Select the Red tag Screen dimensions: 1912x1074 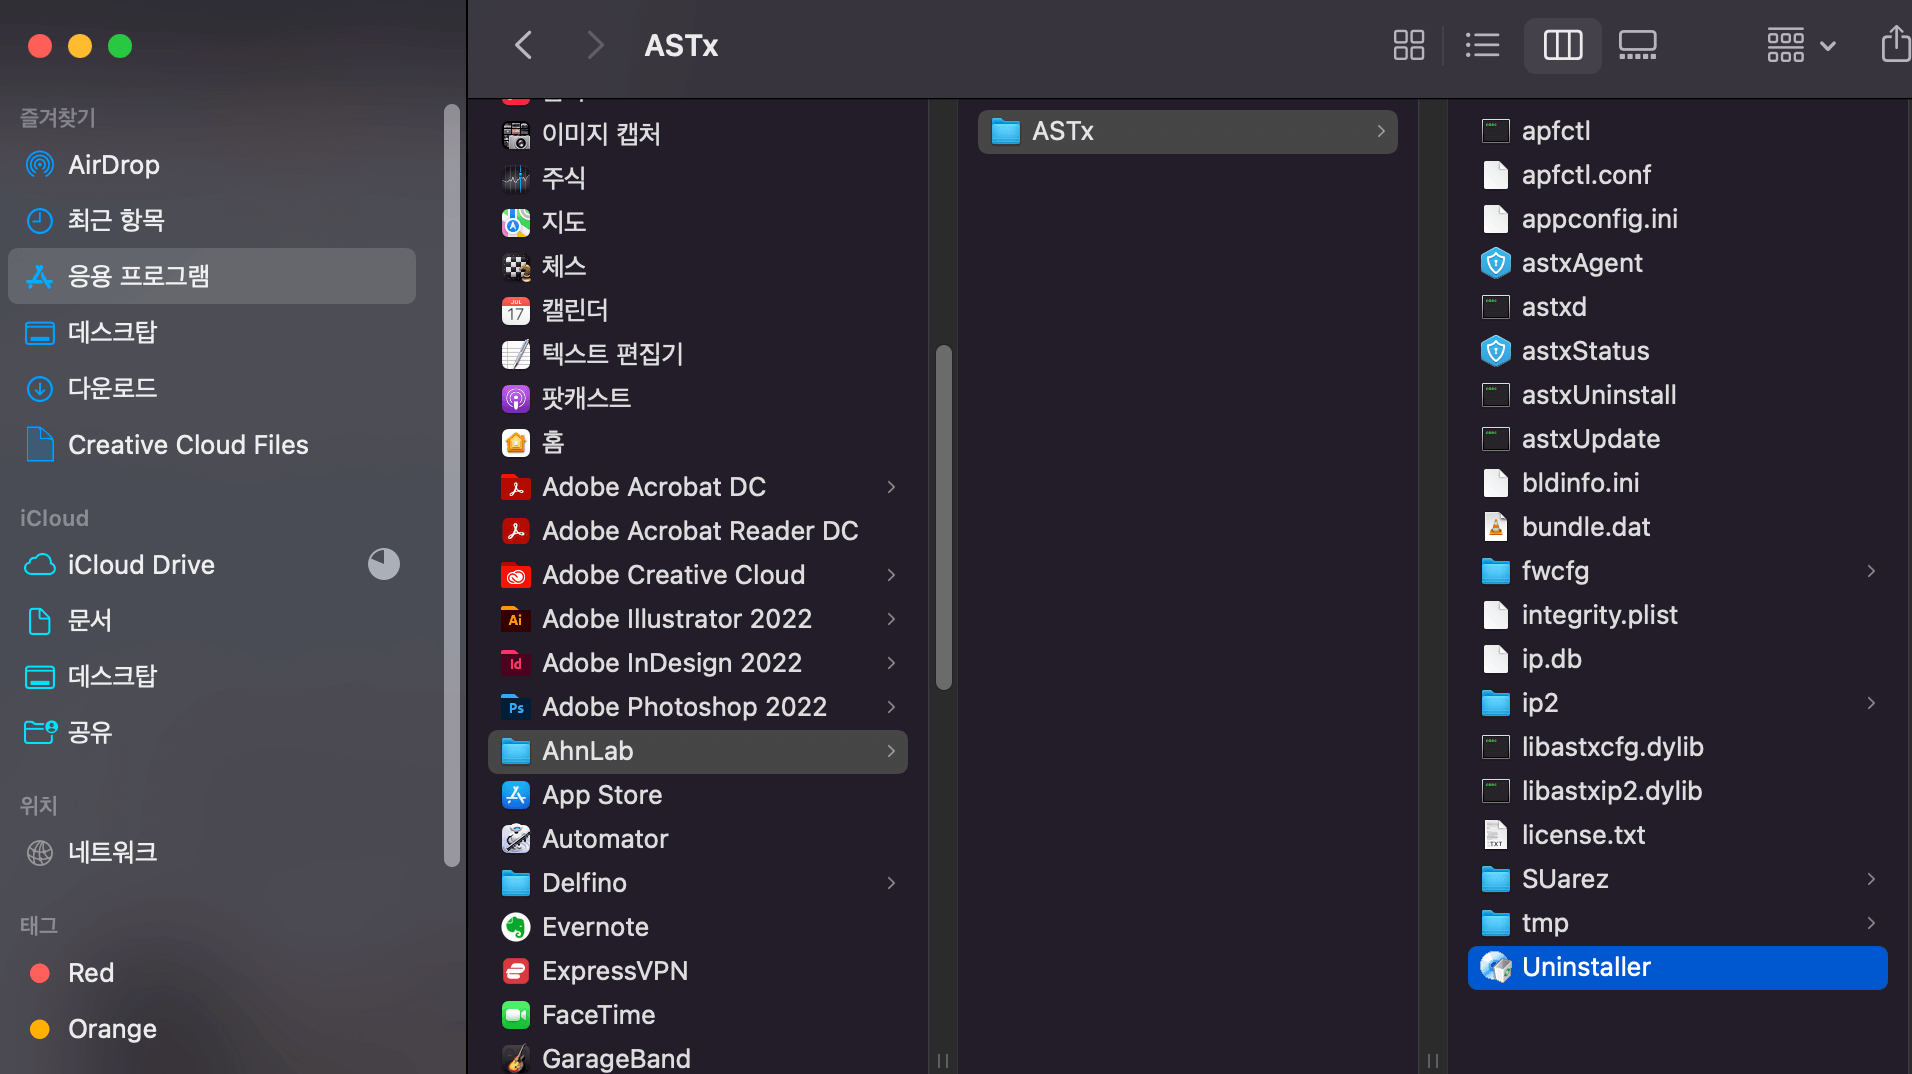coord(212,973)
